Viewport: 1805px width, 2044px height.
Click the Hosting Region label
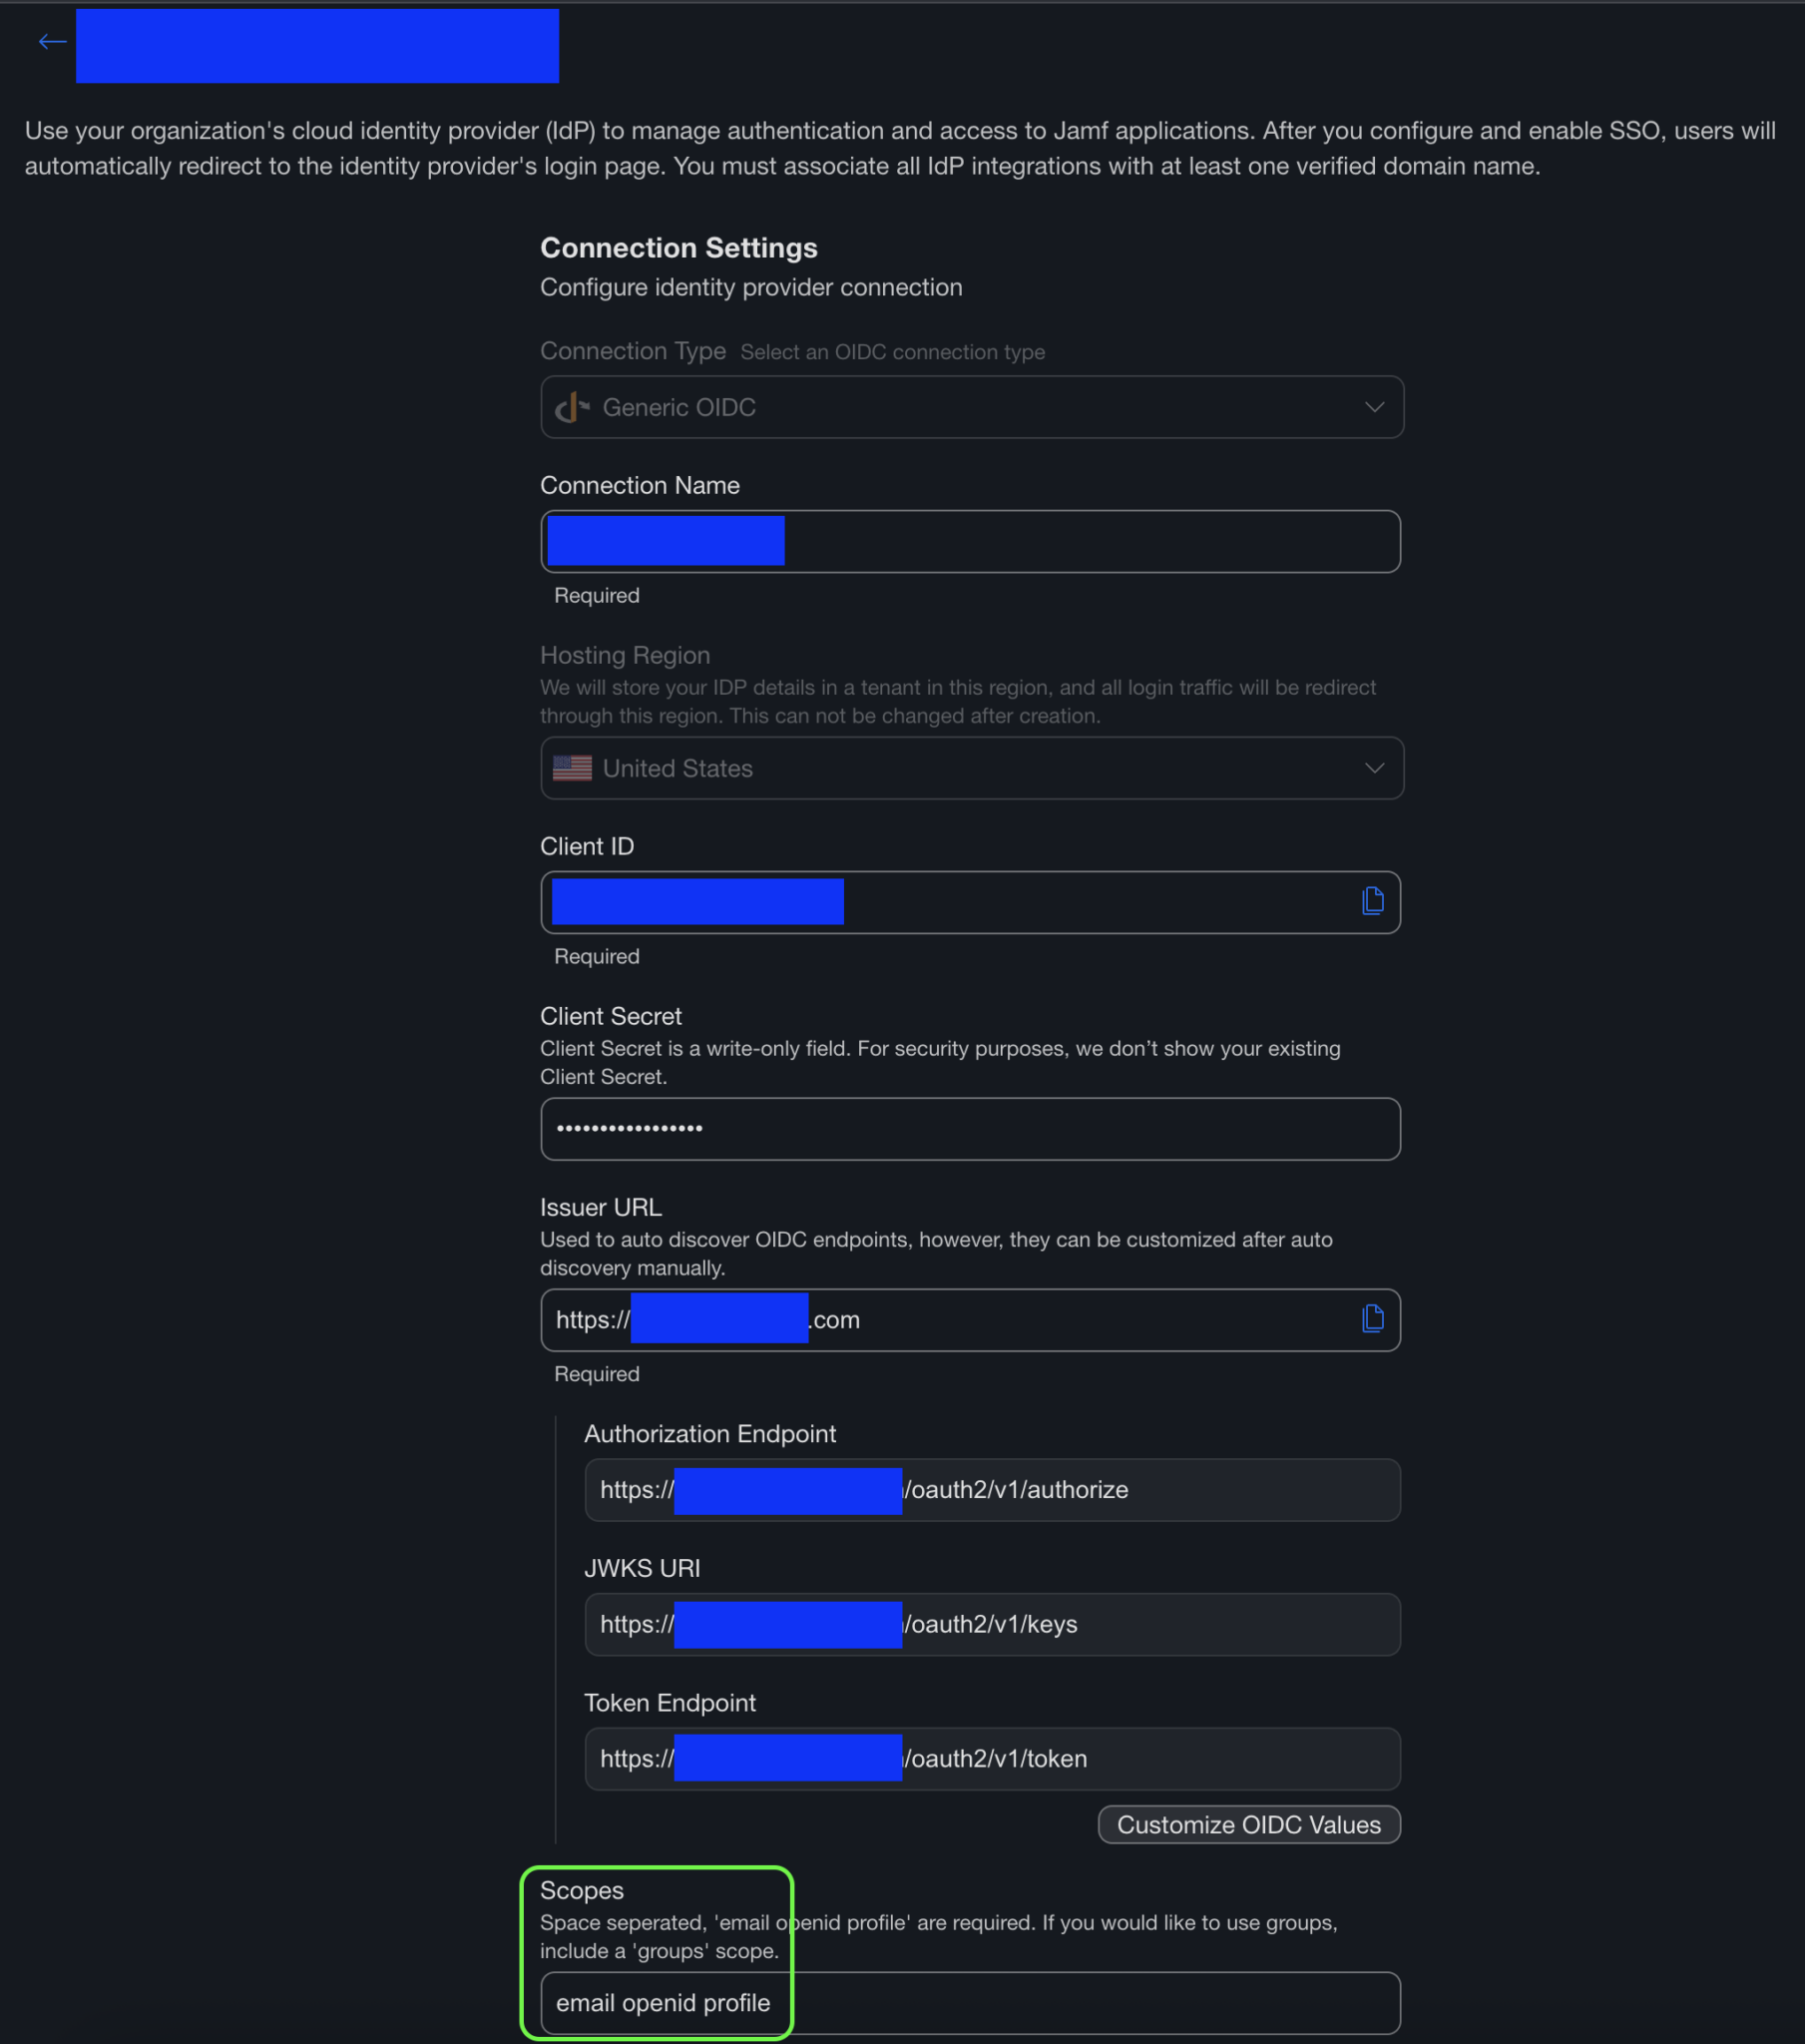pos(625,655)
